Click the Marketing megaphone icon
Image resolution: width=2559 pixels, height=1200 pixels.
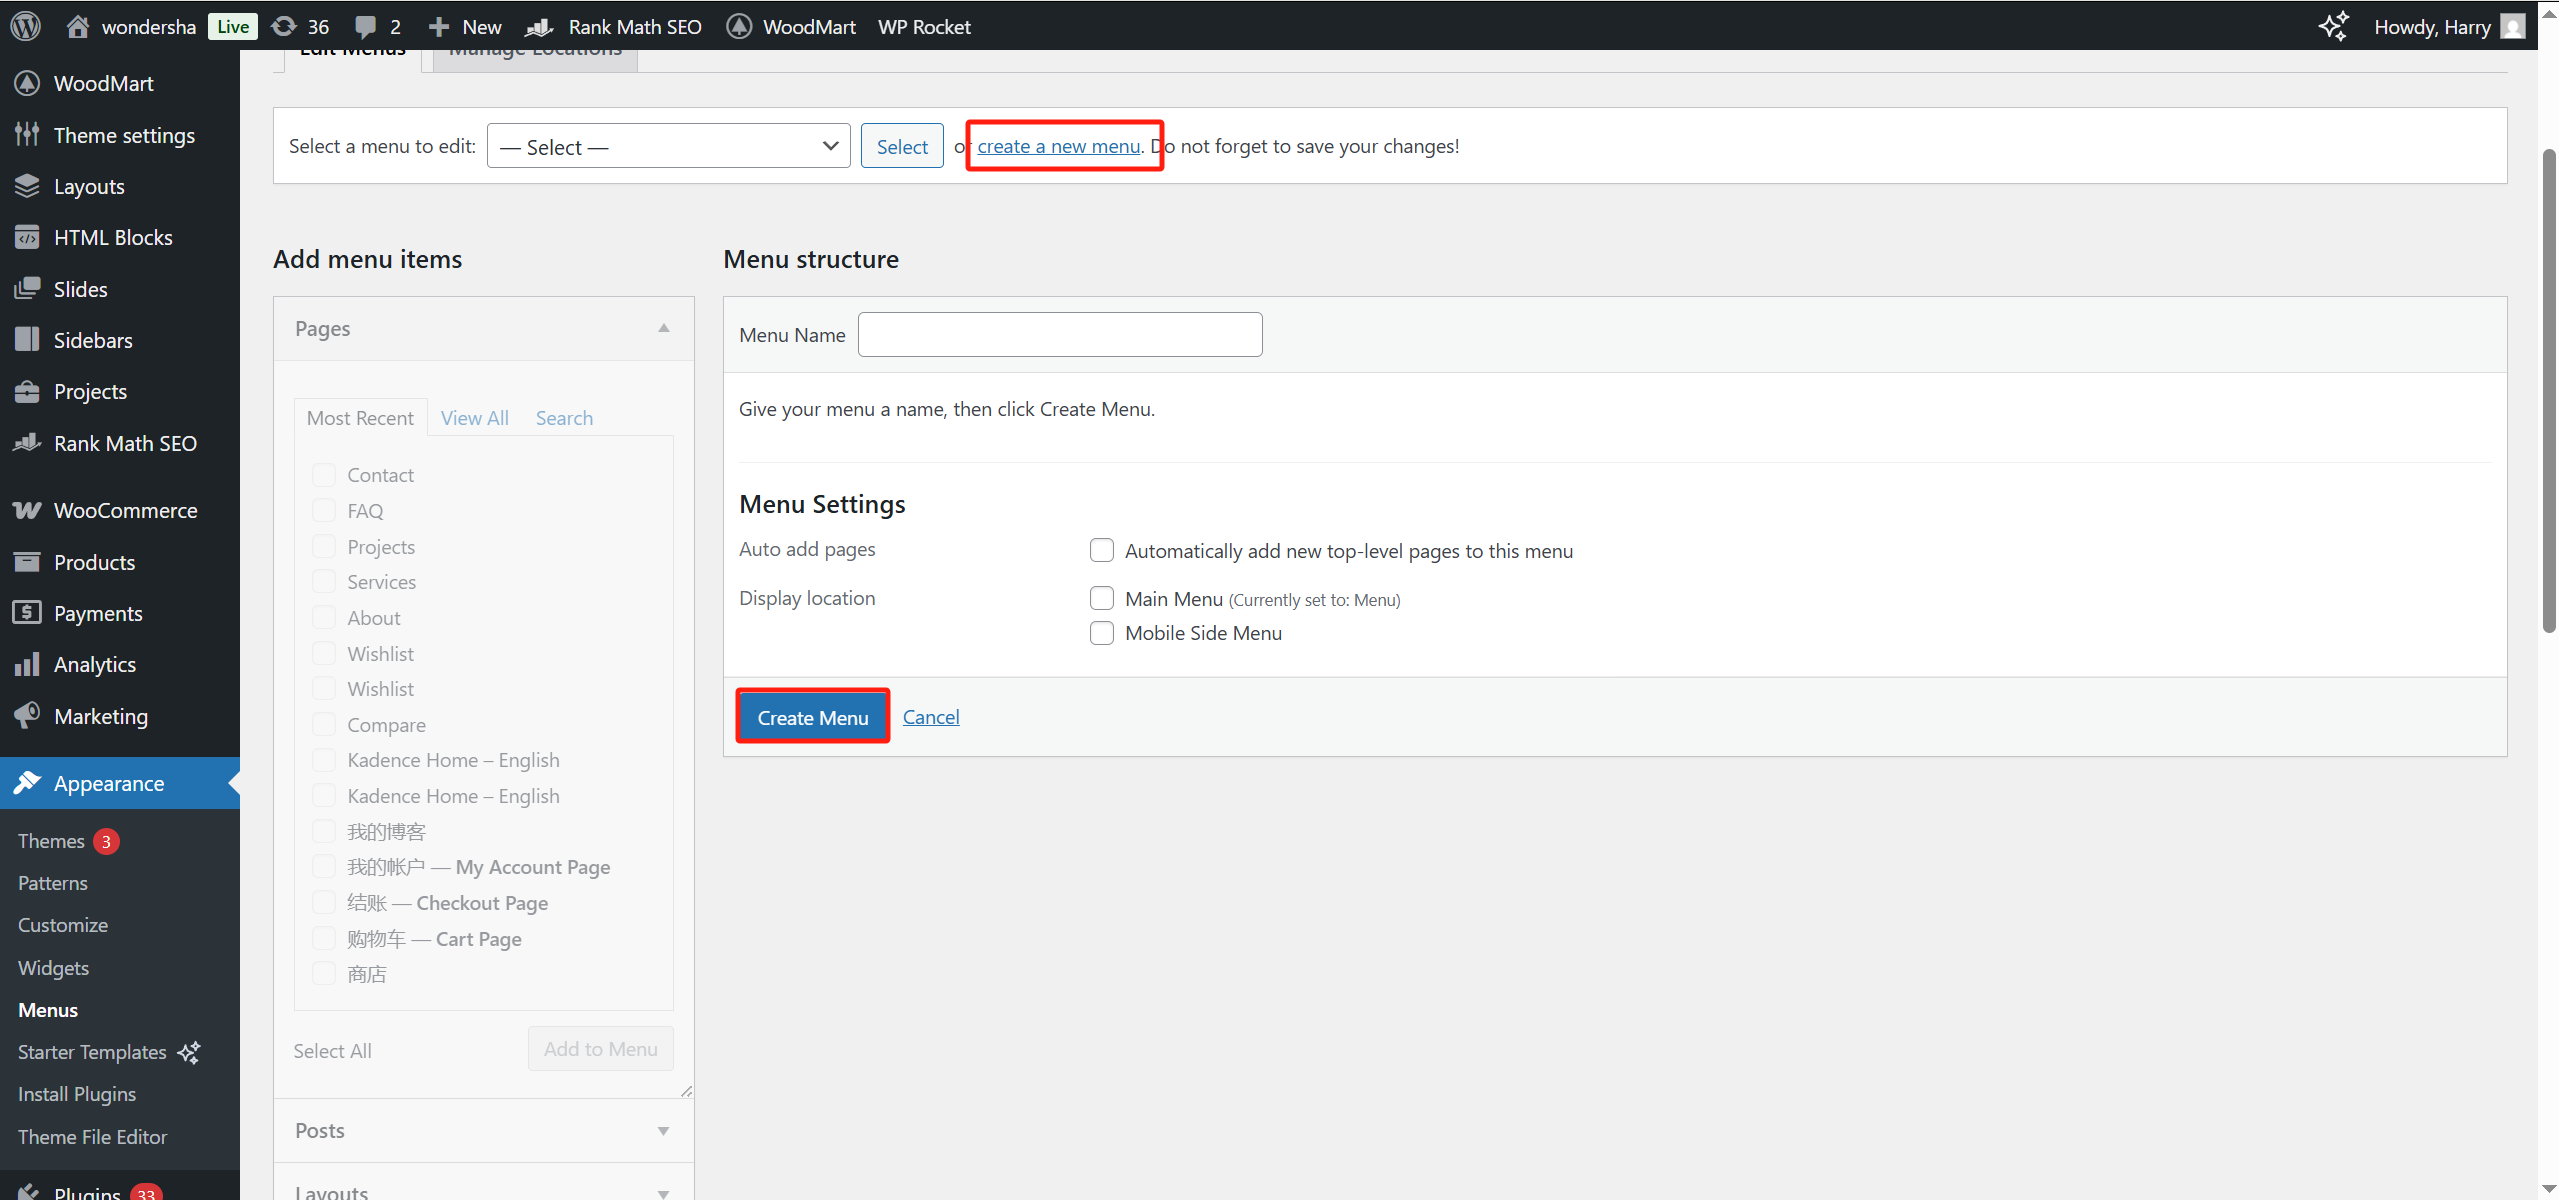[27, 716]
